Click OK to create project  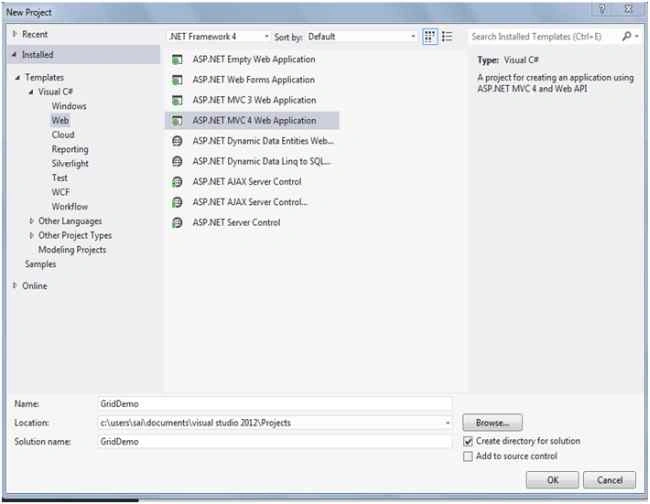coord(553,480)
